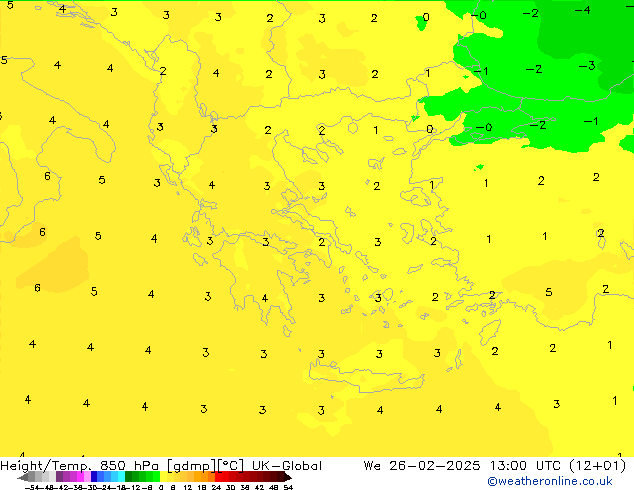Screen dimensions: 634x490
Task: Pick the dark blue swatch in the legend
Action: coord(94,477)
